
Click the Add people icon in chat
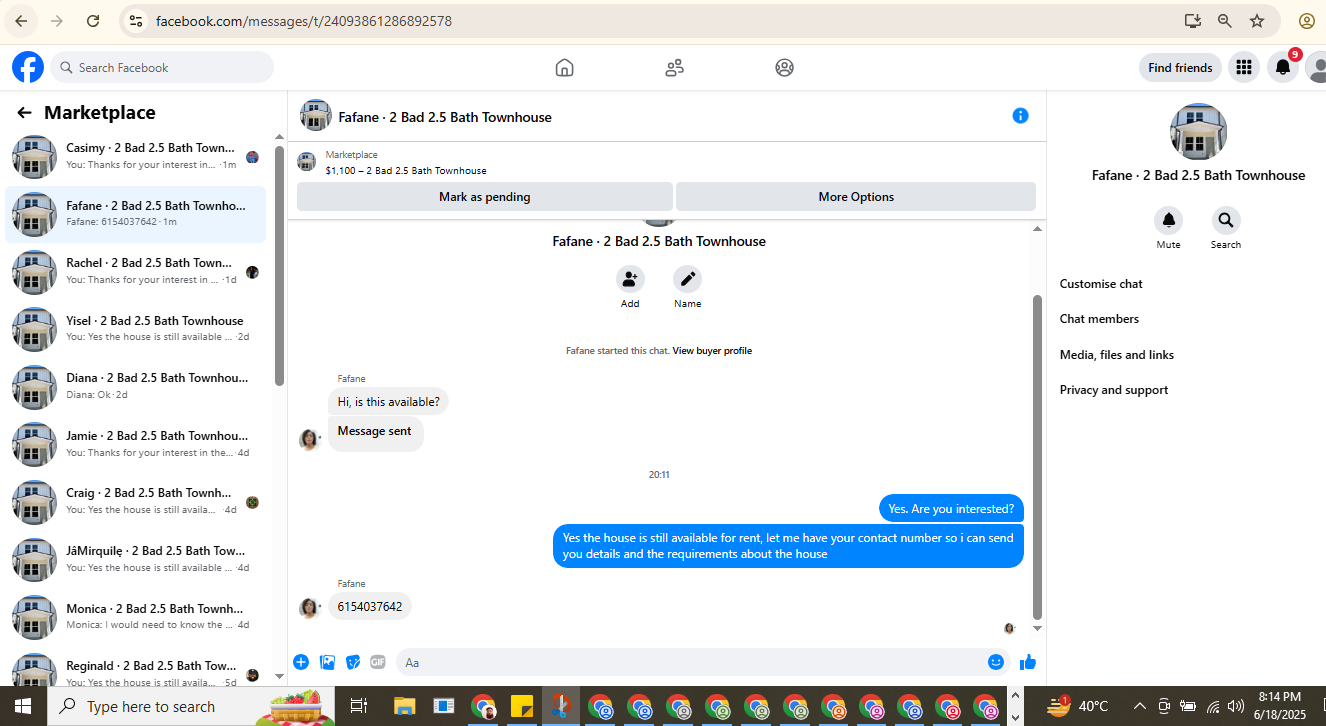[x=630, y=279]
